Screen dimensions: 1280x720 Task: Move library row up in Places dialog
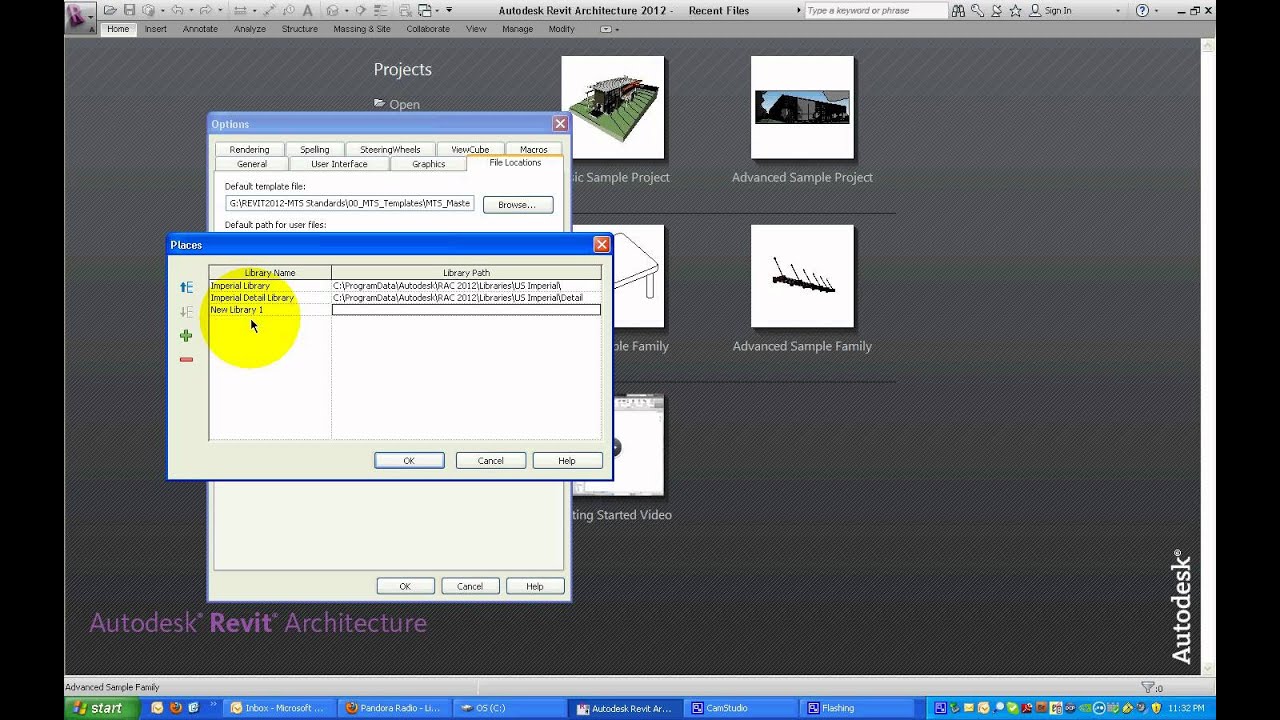coord(186,287)
